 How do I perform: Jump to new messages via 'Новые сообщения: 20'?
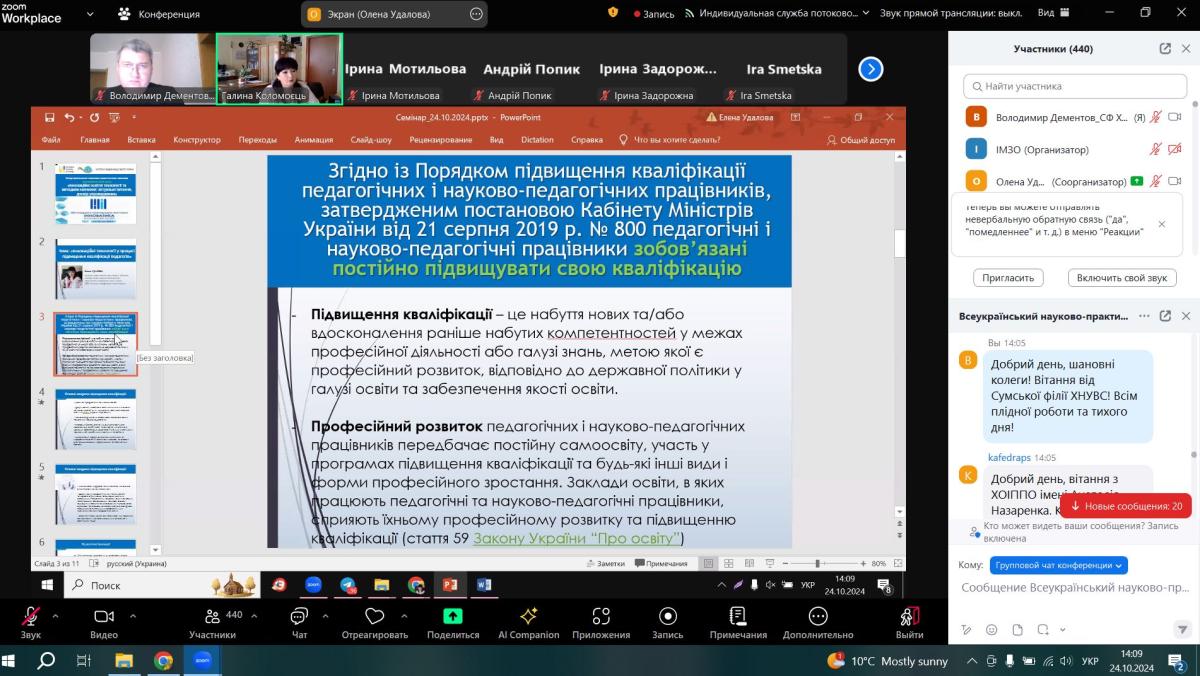(1125, 506)
